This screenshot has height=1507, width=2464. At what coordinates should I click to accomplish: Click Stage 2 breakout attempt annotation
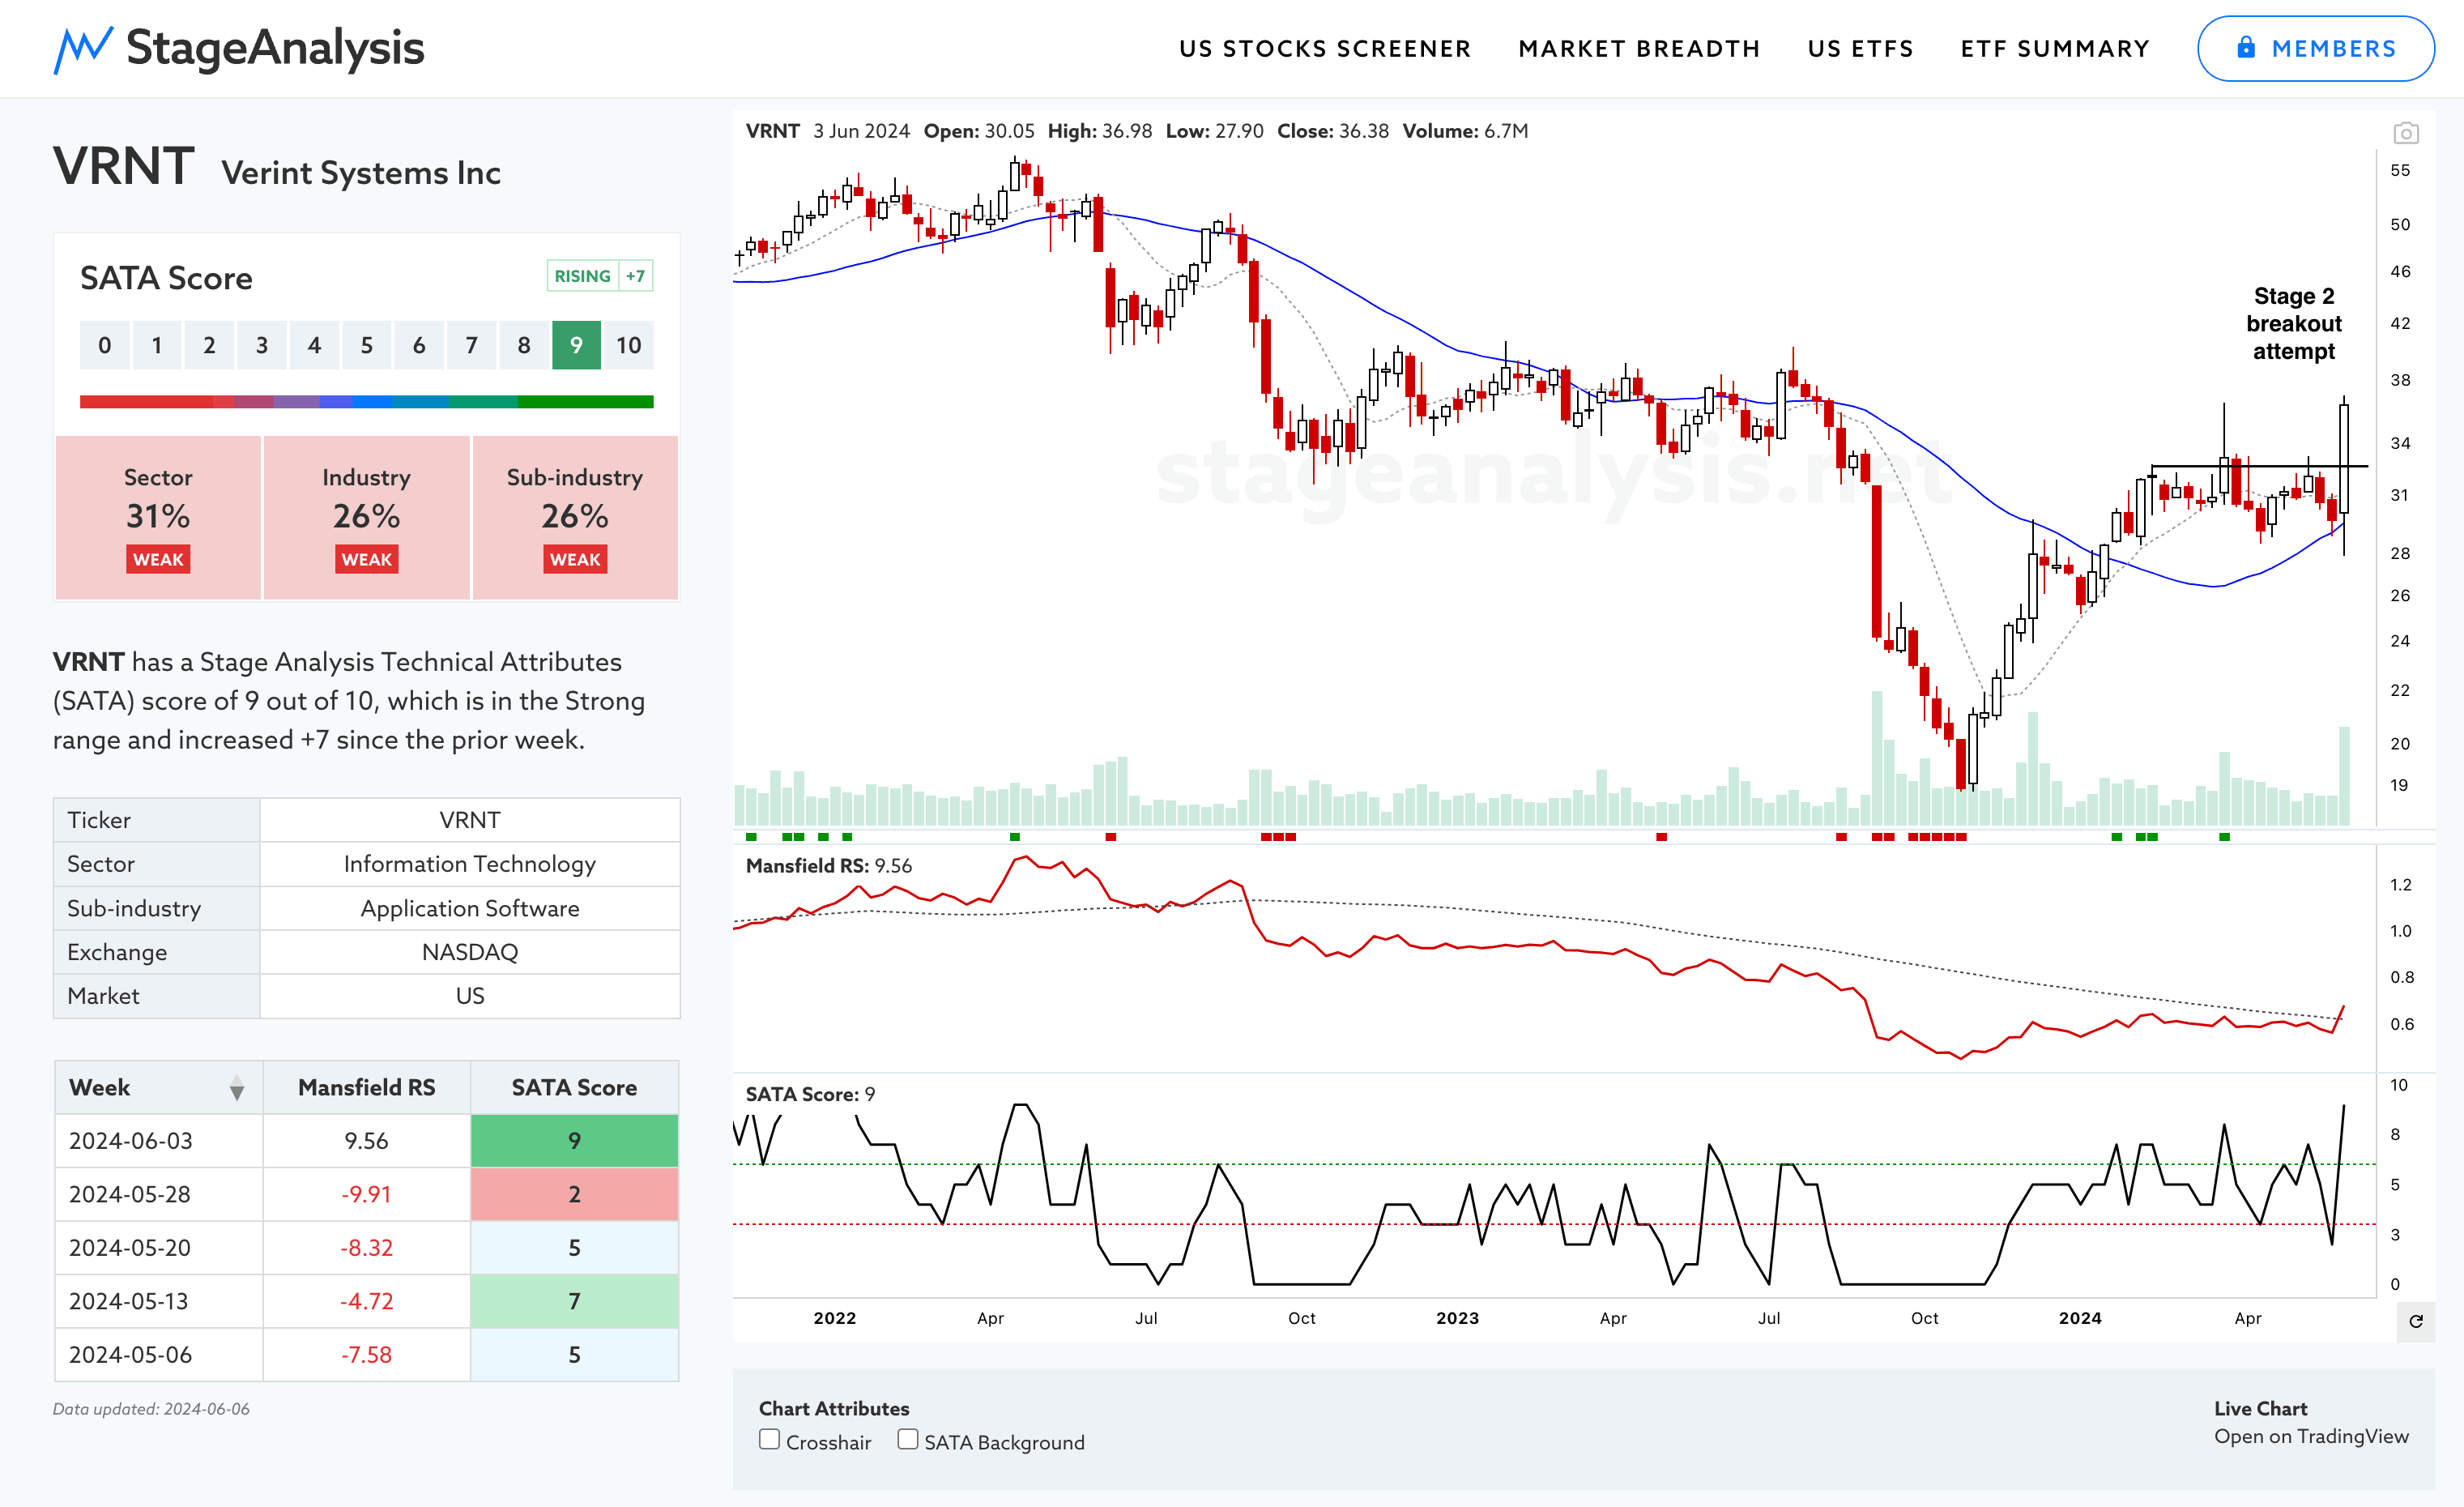click(x=2293, y=323)
